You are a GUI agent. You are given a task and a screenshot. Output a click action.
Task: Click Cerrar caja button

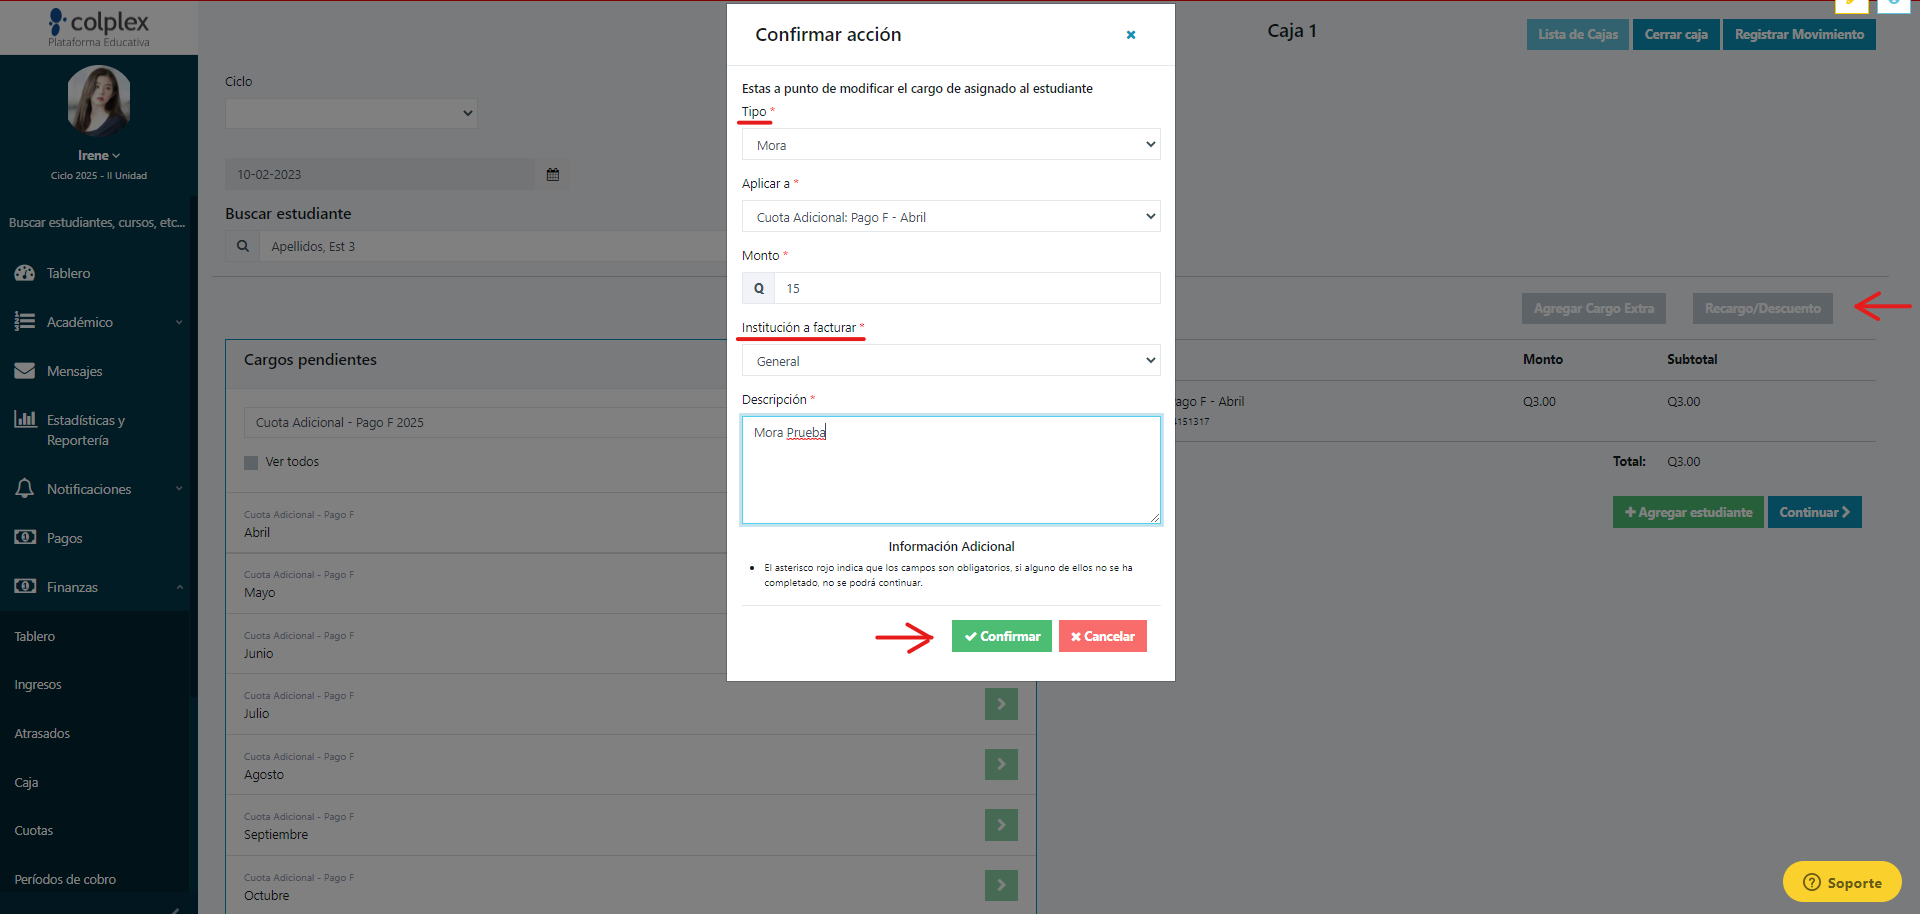click(x=1676, y=34)
